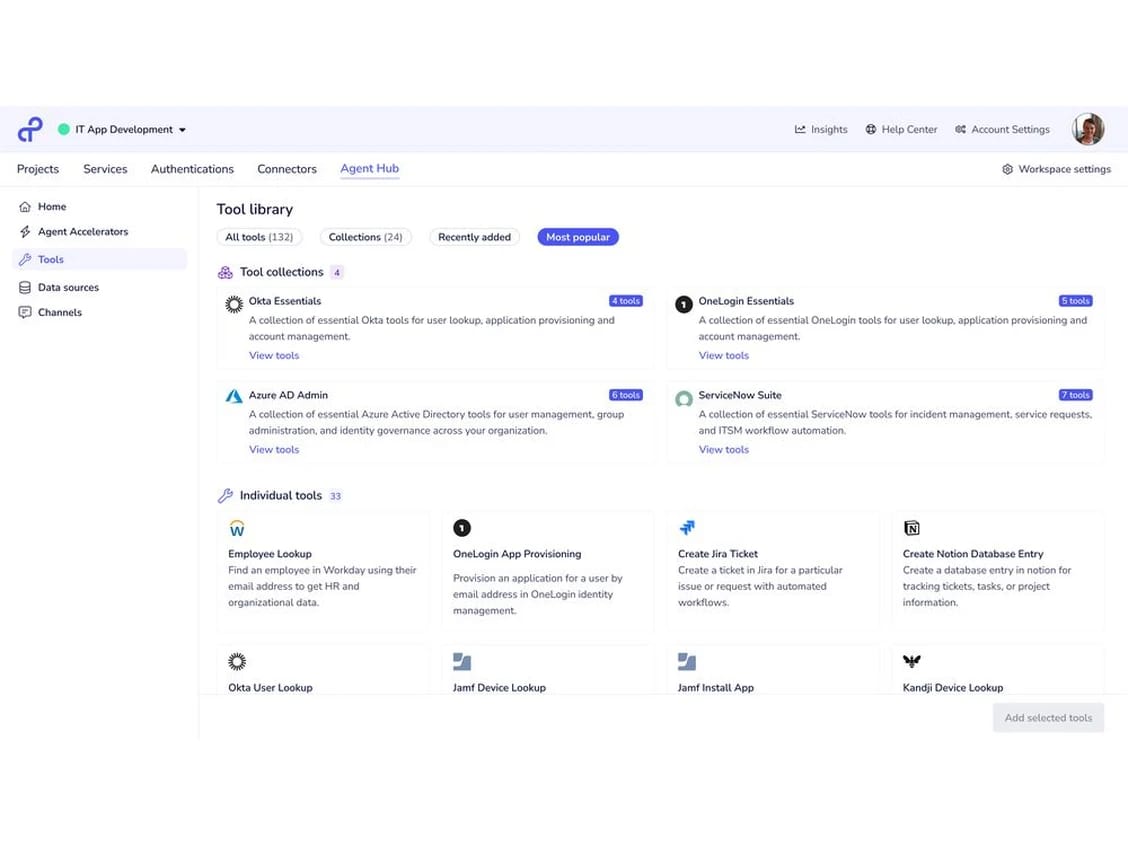Filter by Collections (24)
Viewport: 1128px width, 846px height.
point(365,237)
